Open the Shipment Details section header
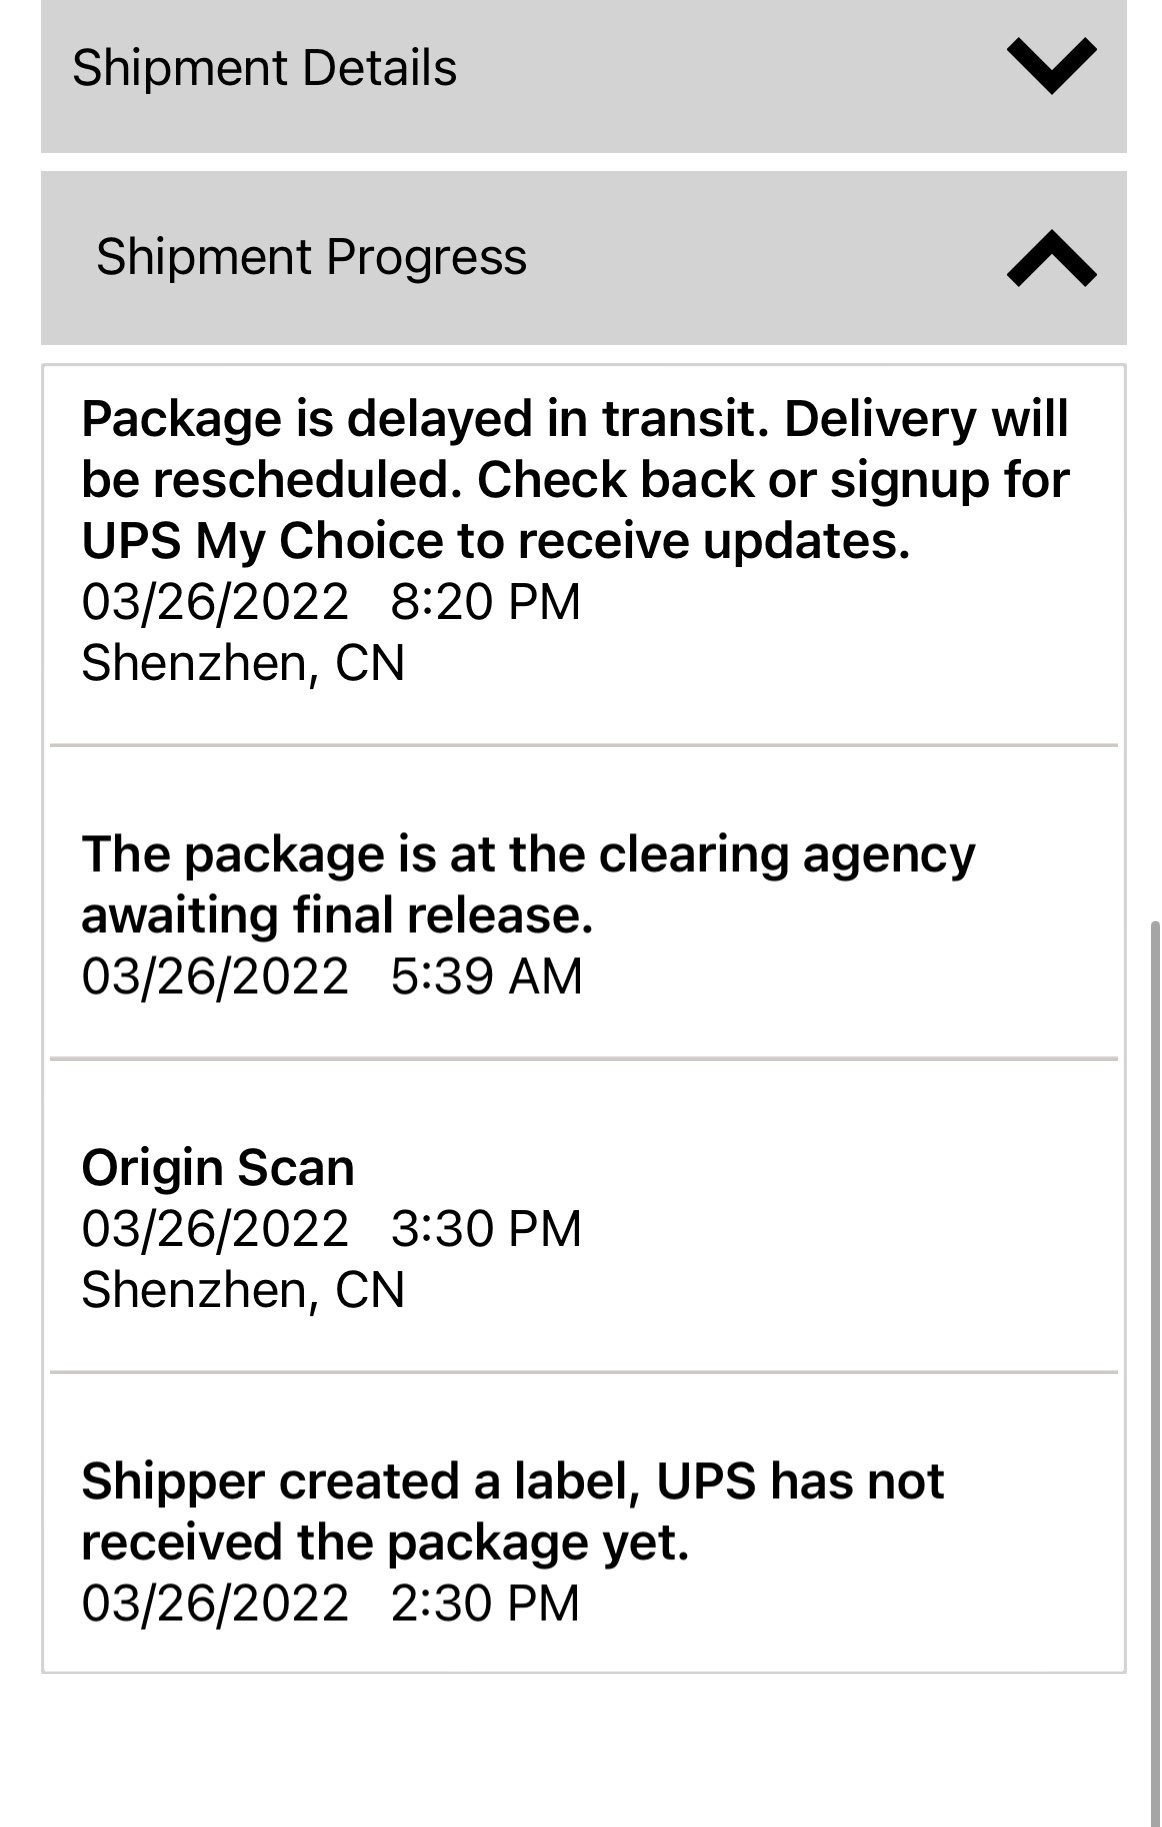The width and height of the screenshot is (1162, 1827). 264,68
